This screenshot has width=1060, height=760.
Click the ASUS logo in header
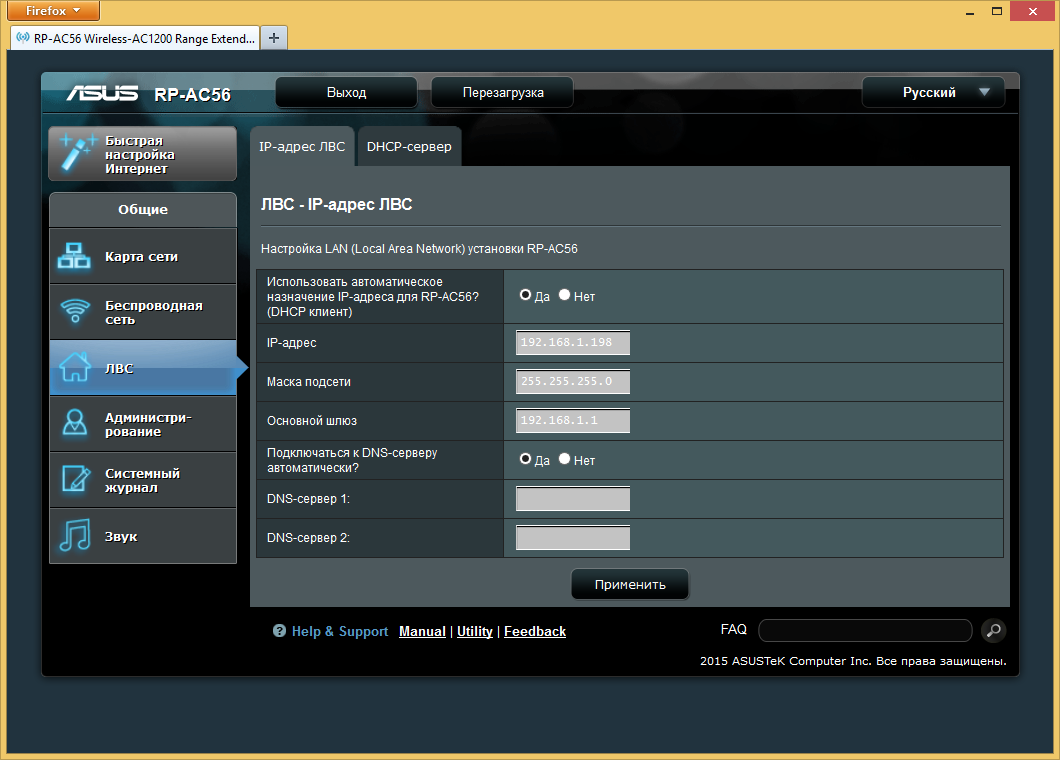(102, 93)
